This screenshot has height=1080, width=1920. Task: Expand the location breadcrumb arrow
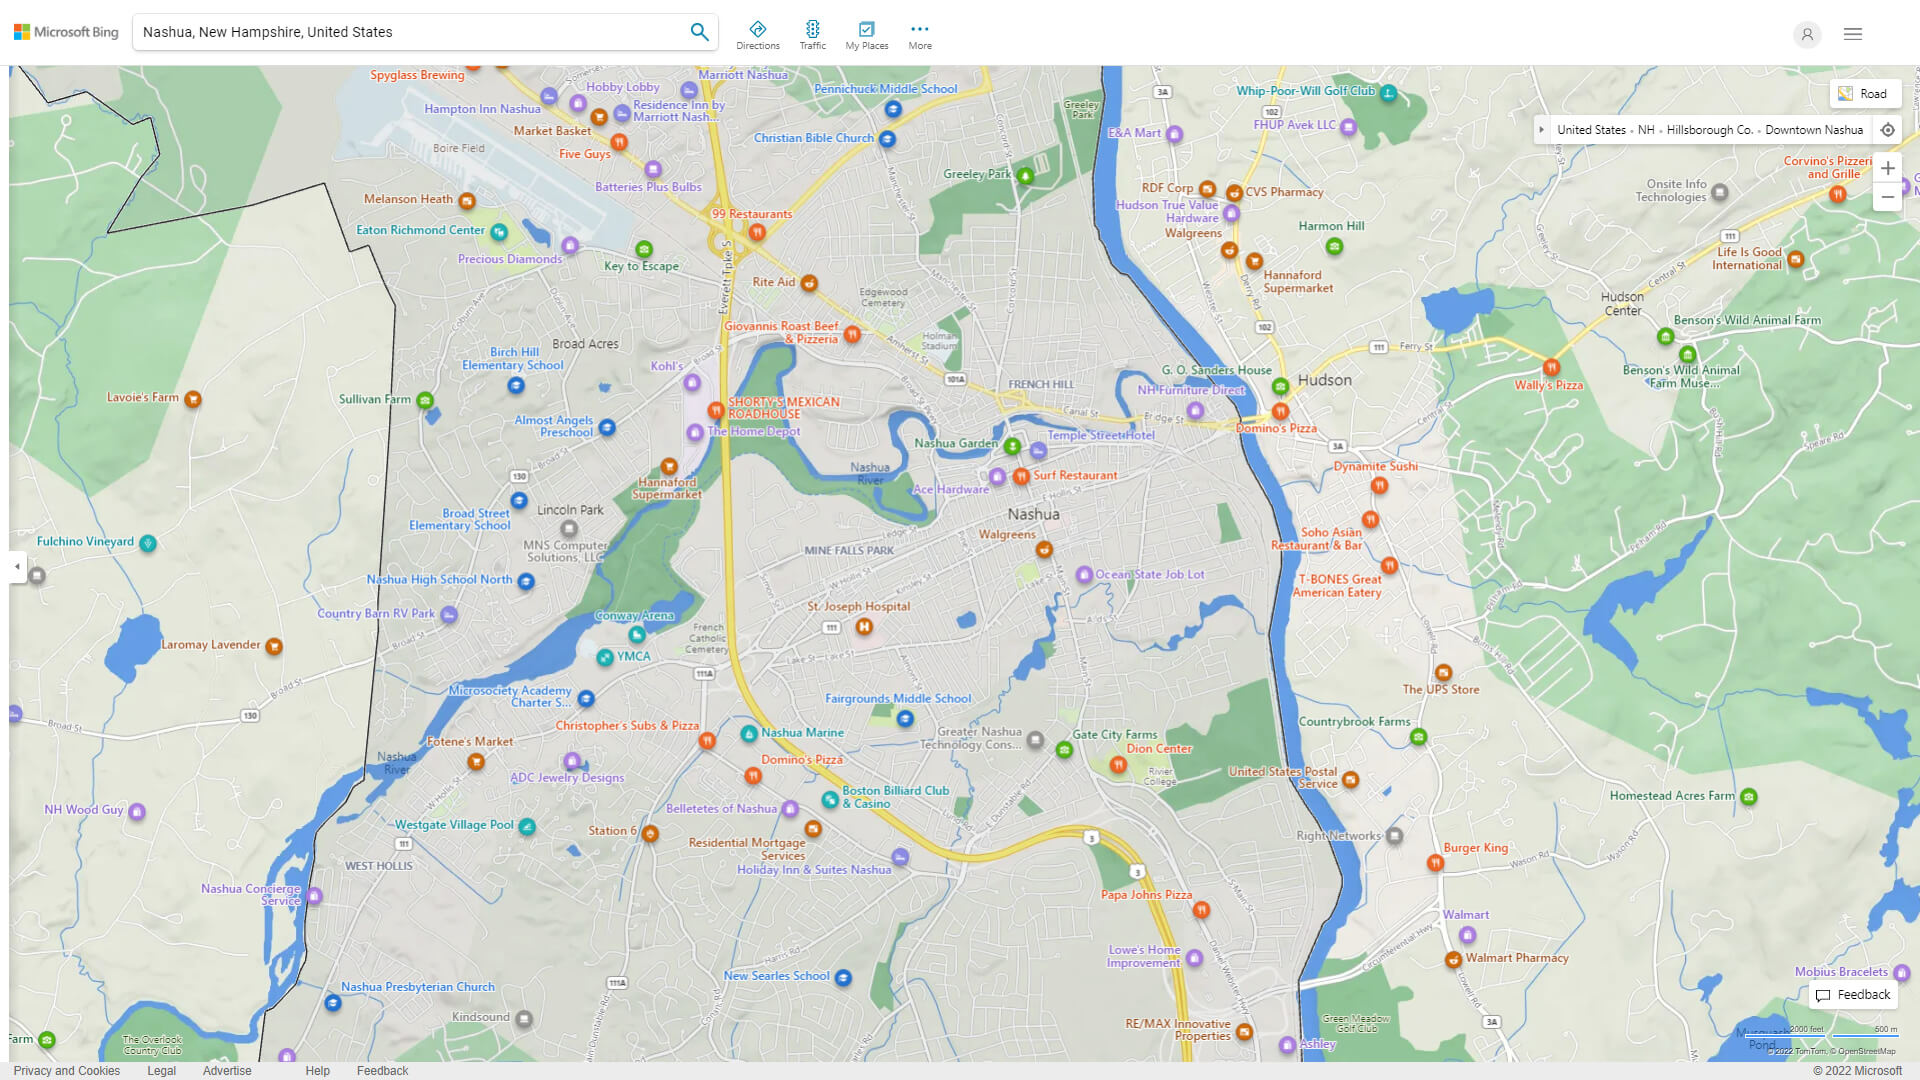pos(1542,130)
